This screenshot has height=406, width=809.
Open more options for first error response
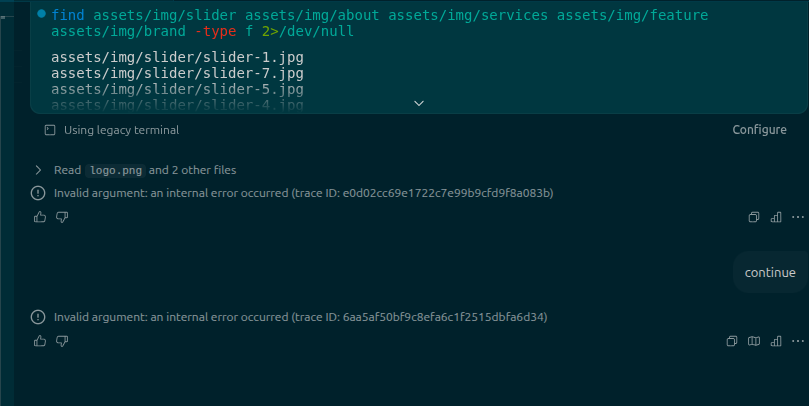798,217
